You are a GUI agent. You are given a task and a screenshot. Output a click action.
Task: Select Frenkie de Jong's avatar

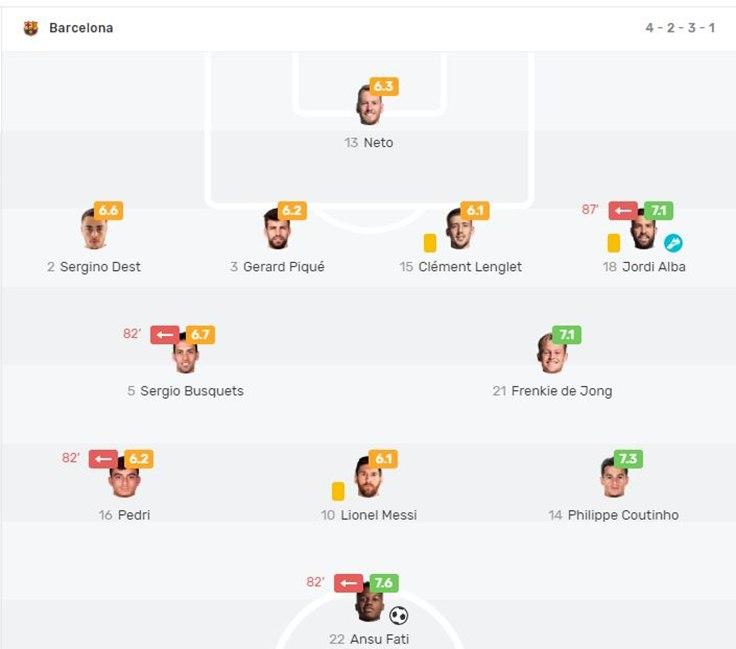552,354
